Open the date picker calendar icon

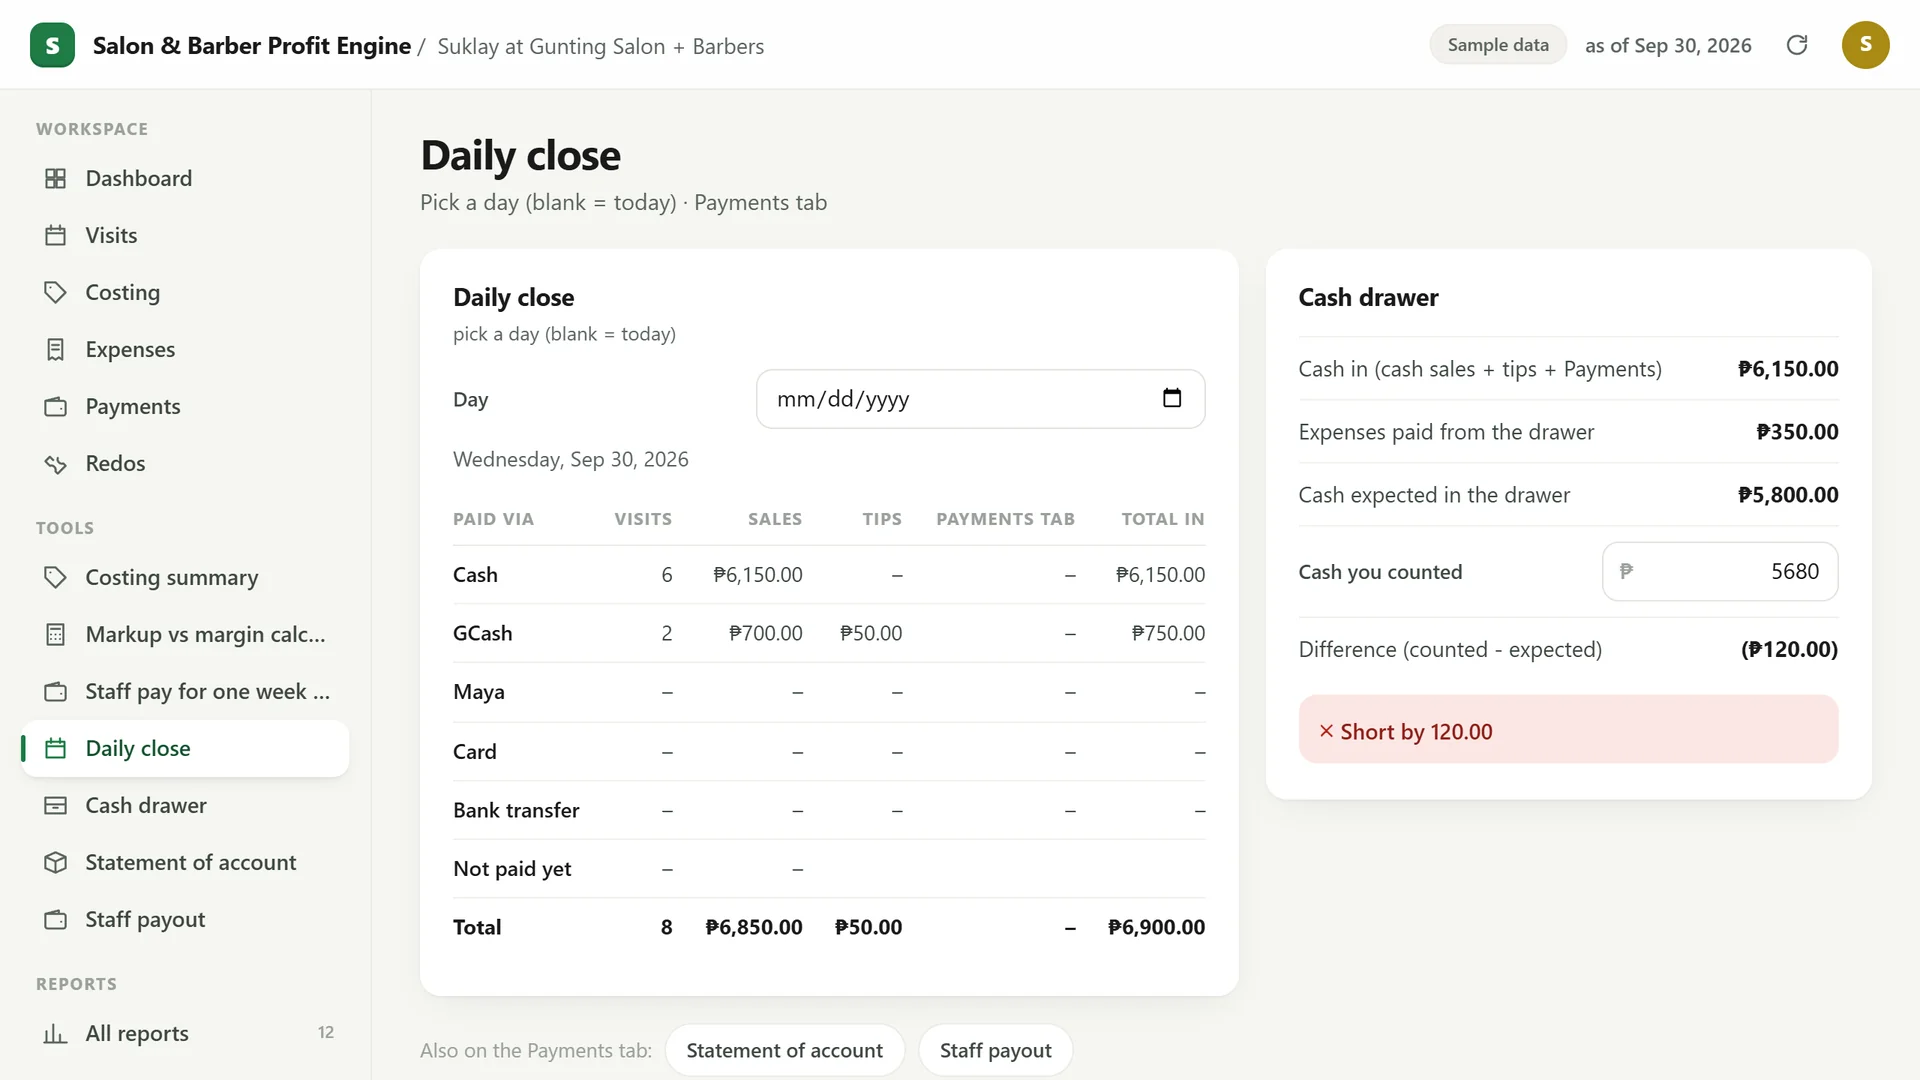coord(1172,398)
